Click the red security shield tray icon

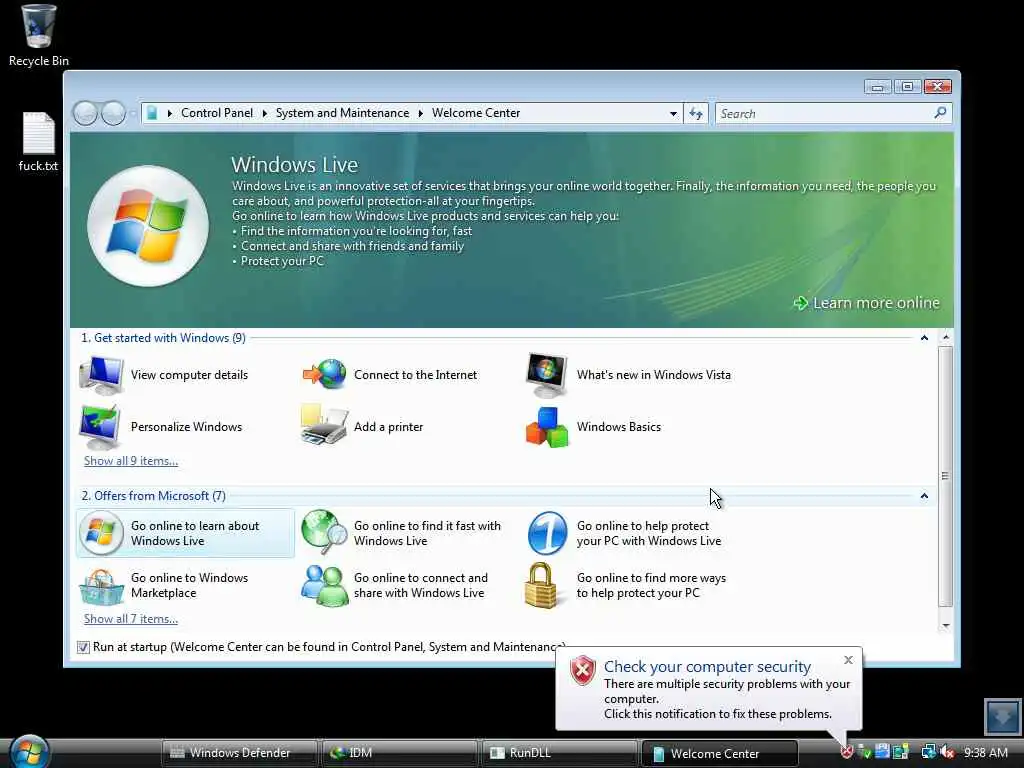(x=846, y=752)
